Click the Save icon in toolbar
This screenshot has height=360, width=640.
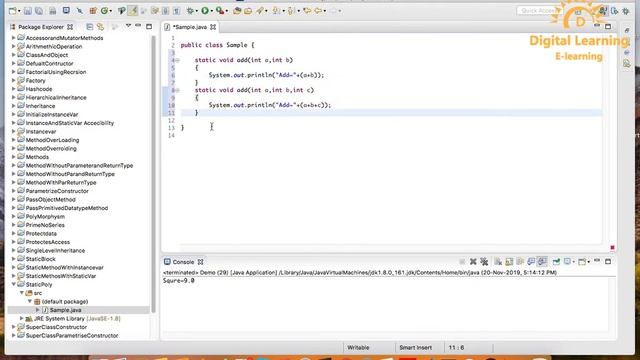pyautogui.click(x=27, y=11)
